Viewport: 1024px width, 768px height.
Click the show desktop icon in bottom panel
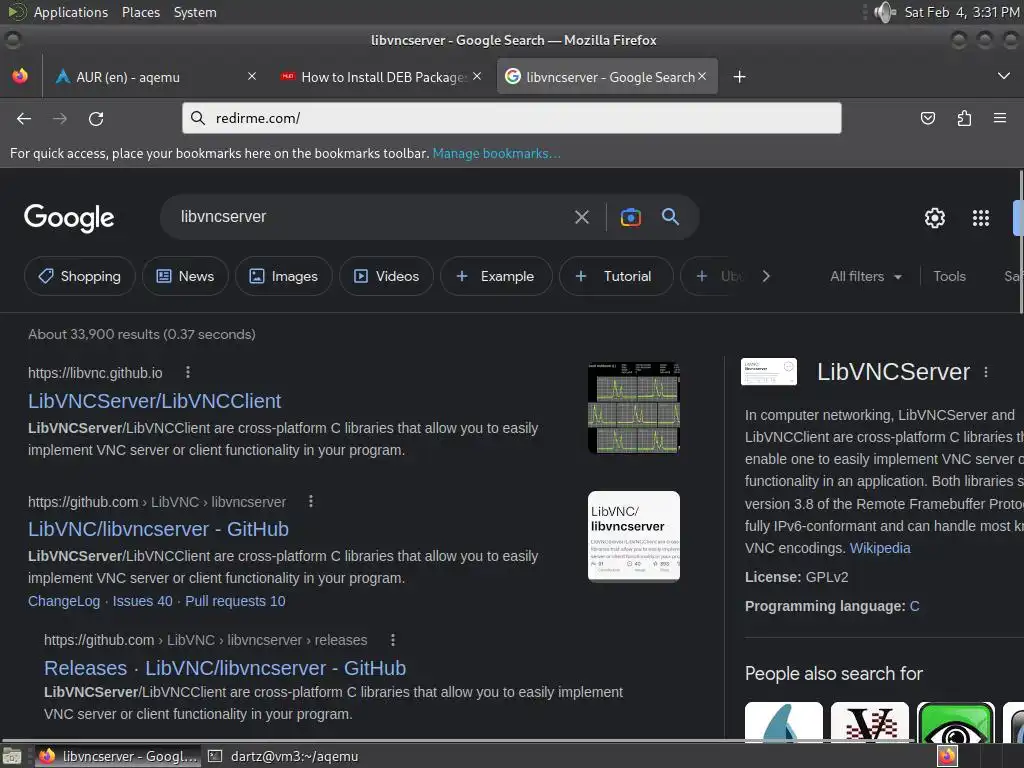[x=12, y=756]
